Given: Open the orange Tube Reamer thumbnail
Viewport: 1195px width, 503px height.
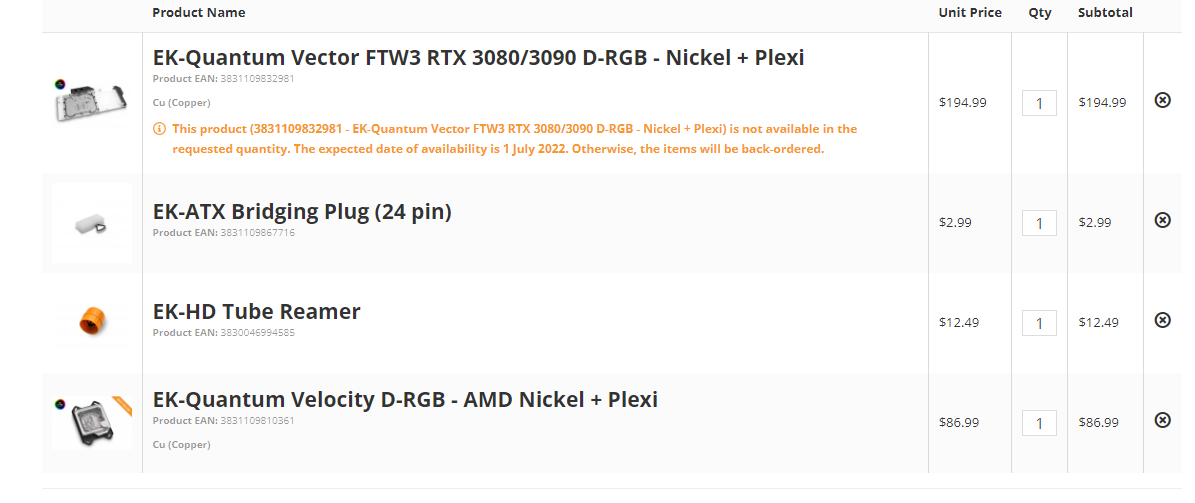Looking at the screenshot, I should [92, 322].
